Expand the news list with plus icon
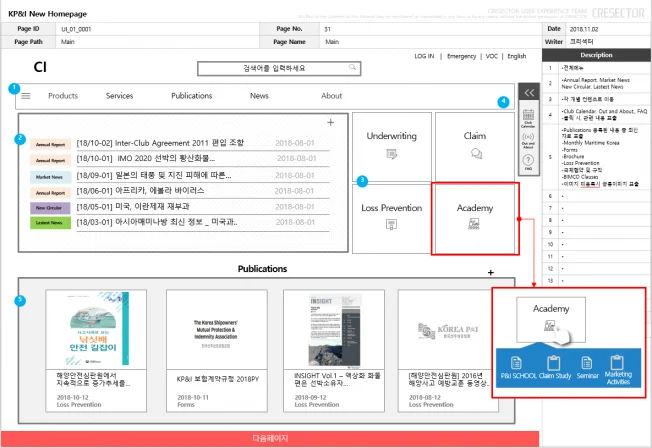Screen dimensions: 652x448 (331, 123)
